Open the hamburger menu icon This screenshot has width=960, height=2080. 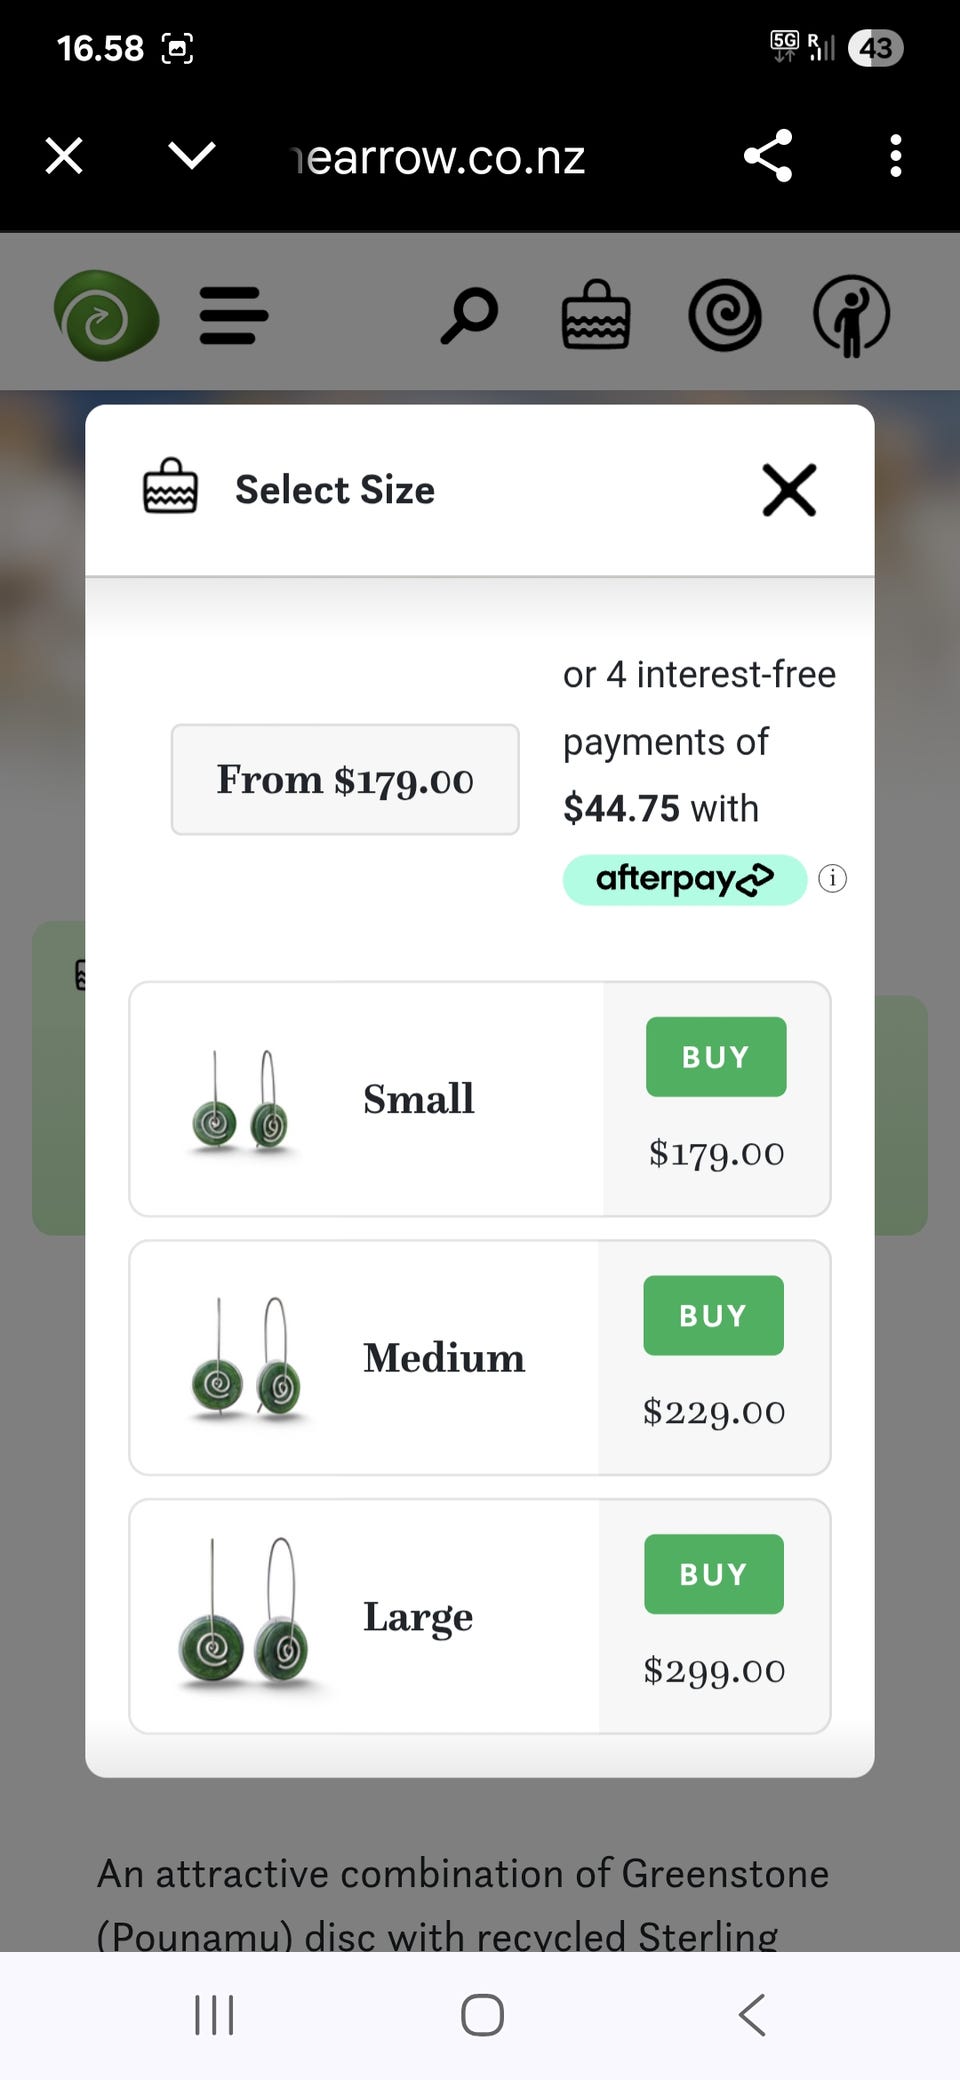234,315
